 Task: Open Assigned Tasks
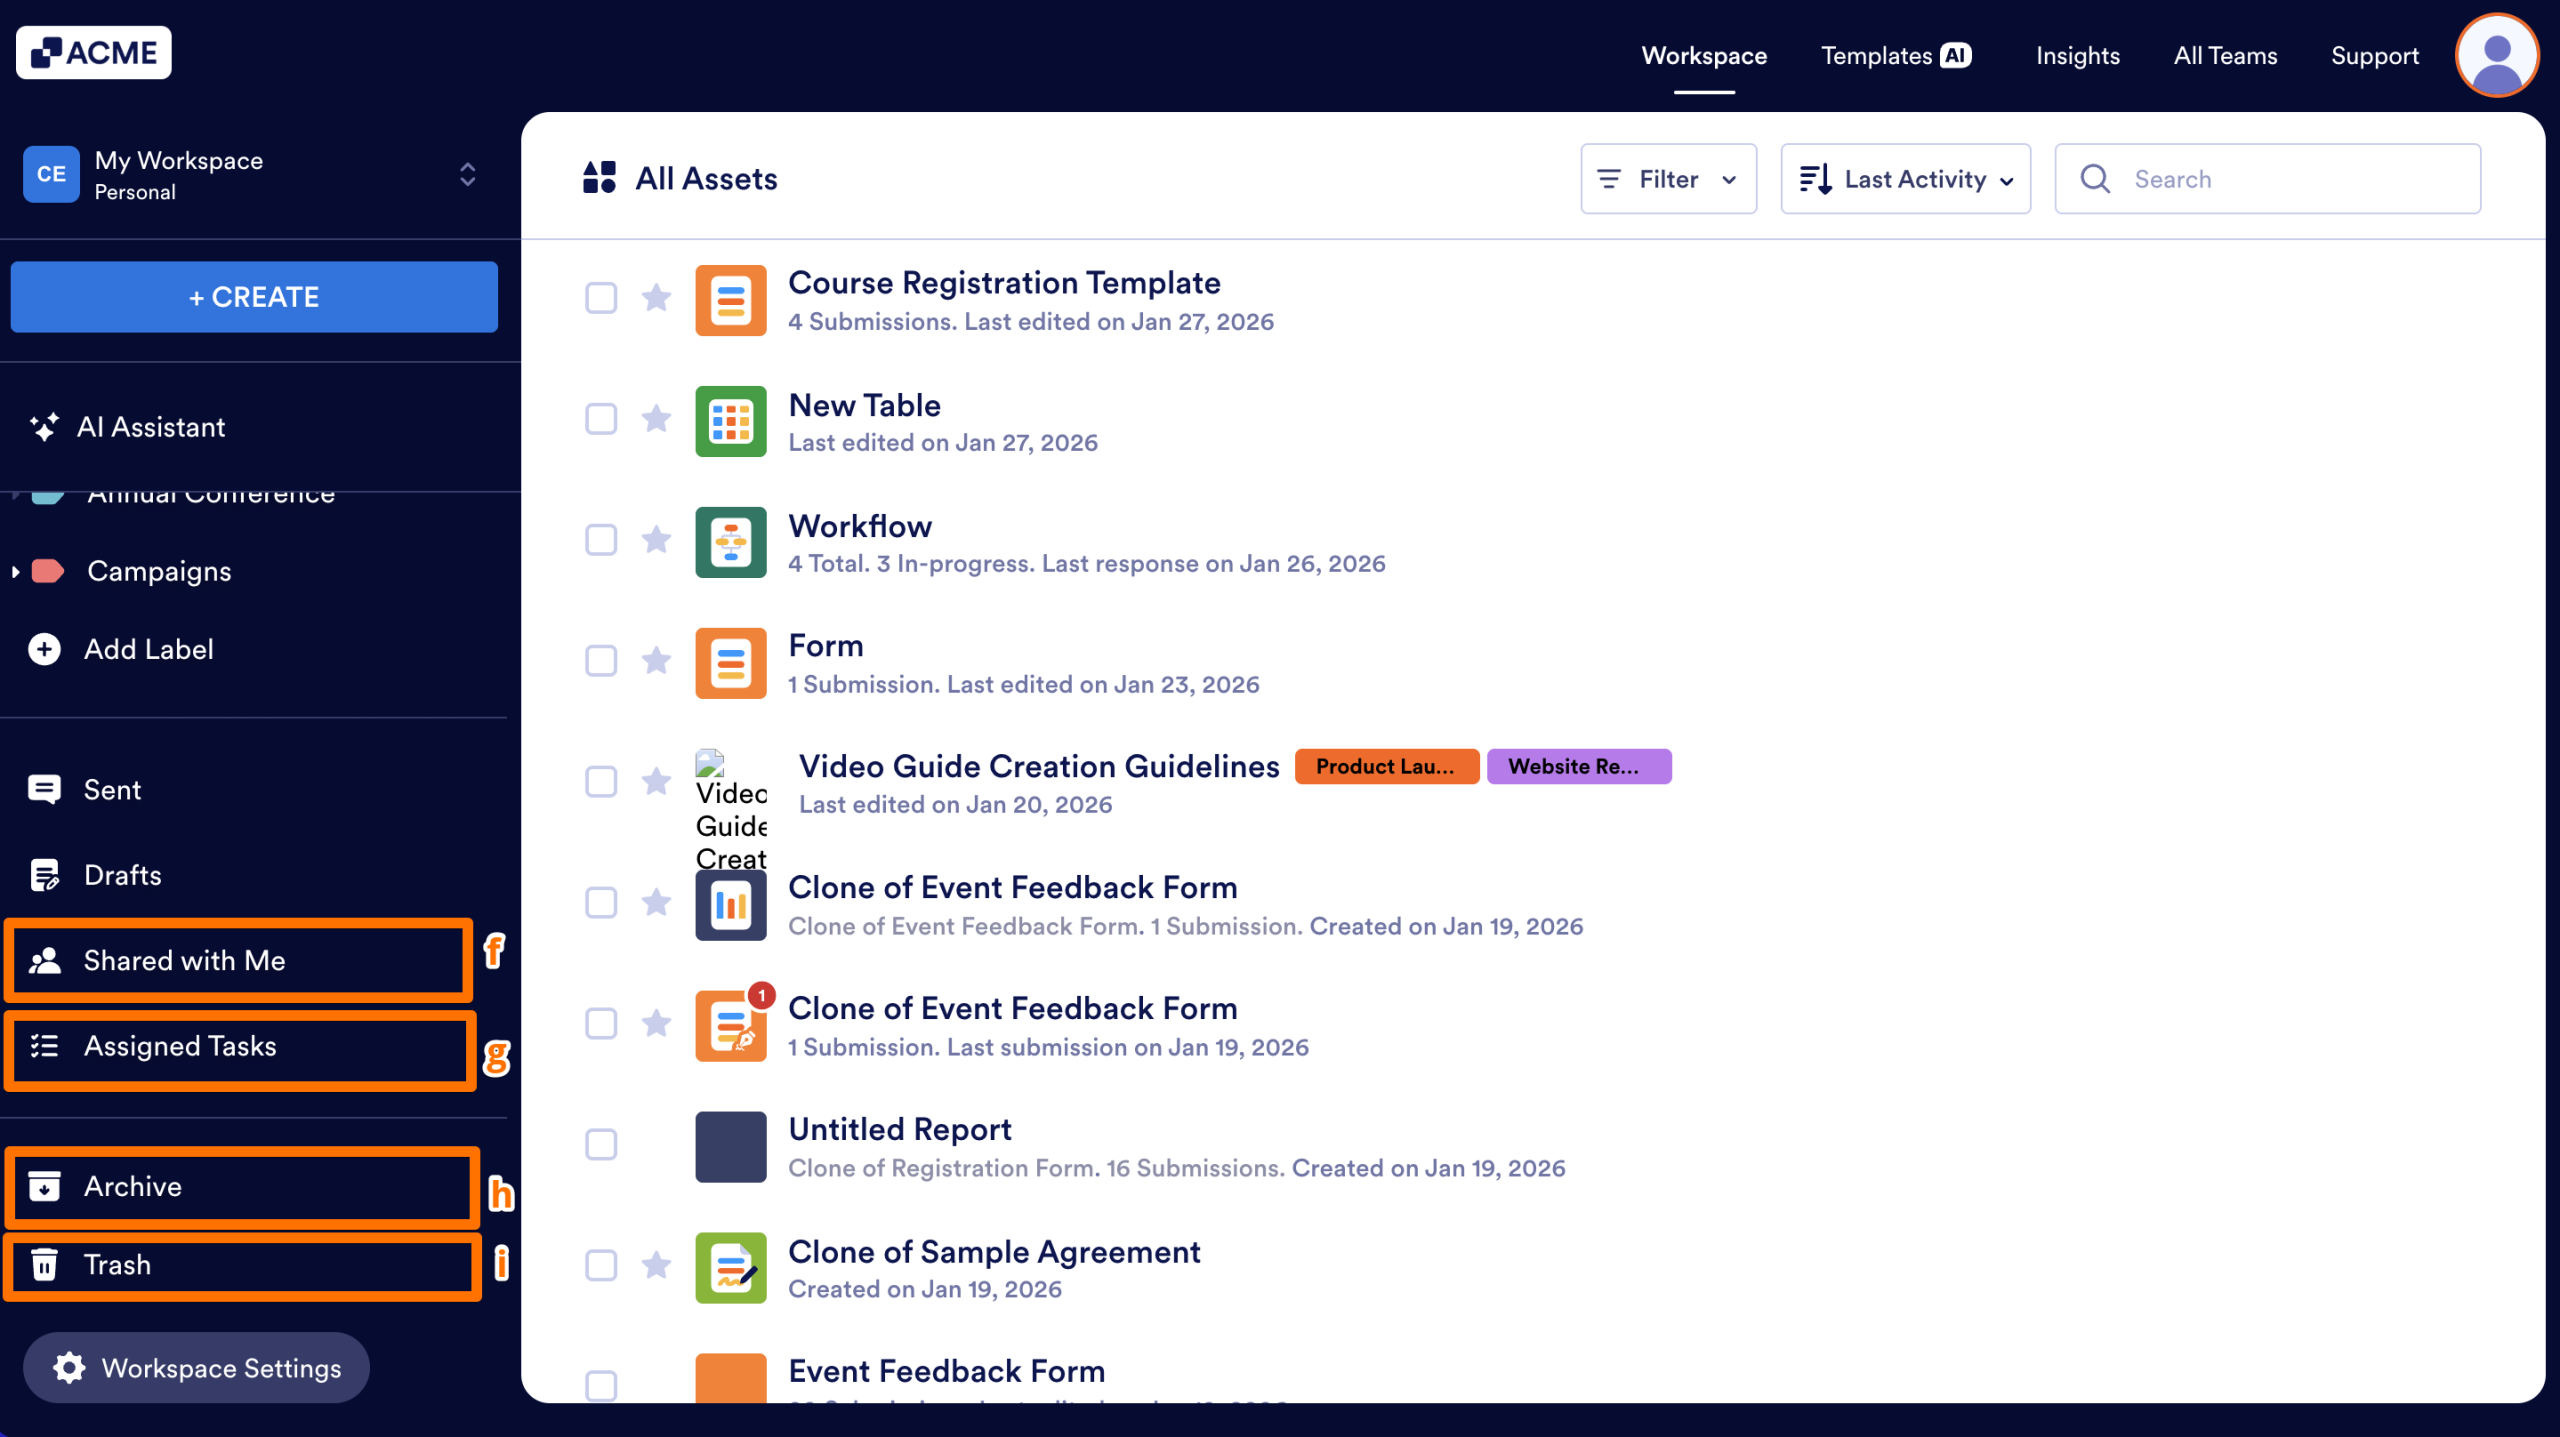[240, 1048]
